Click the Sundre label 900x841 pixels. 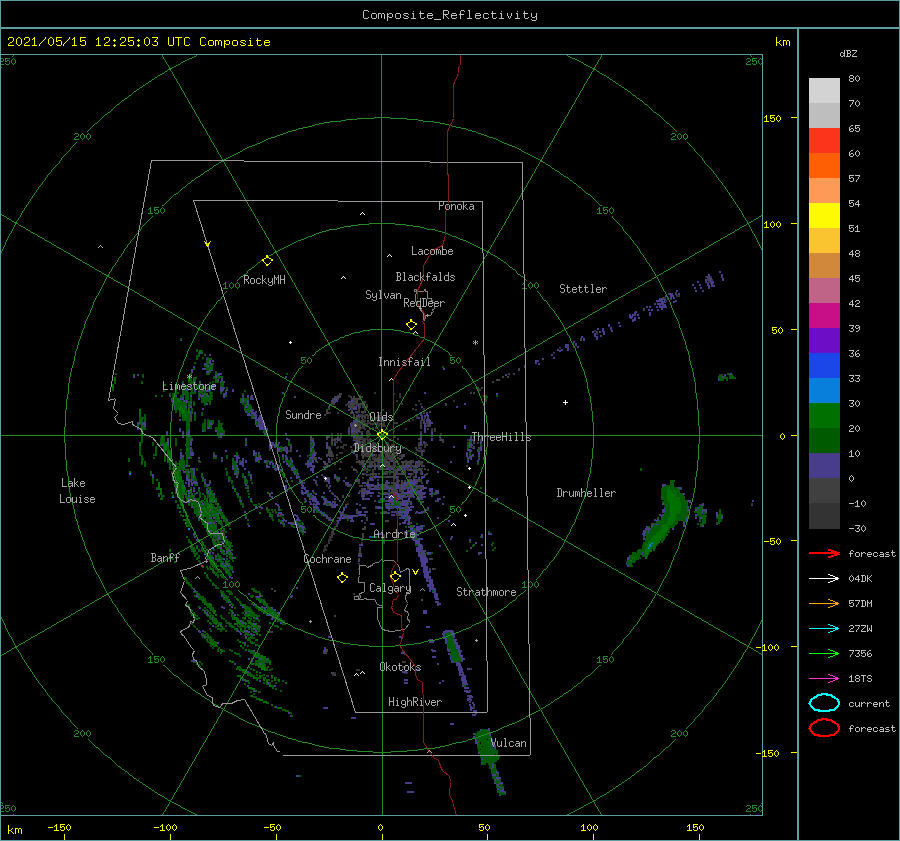pyautogui.click(x=303, y=414)
